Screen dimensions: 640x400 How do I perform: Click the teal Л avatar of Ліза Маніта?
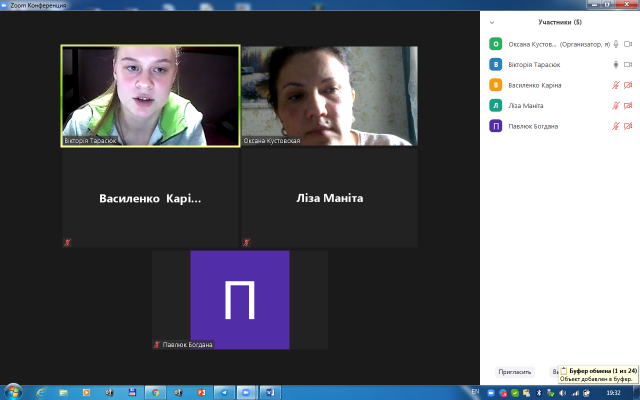(496, 105)
